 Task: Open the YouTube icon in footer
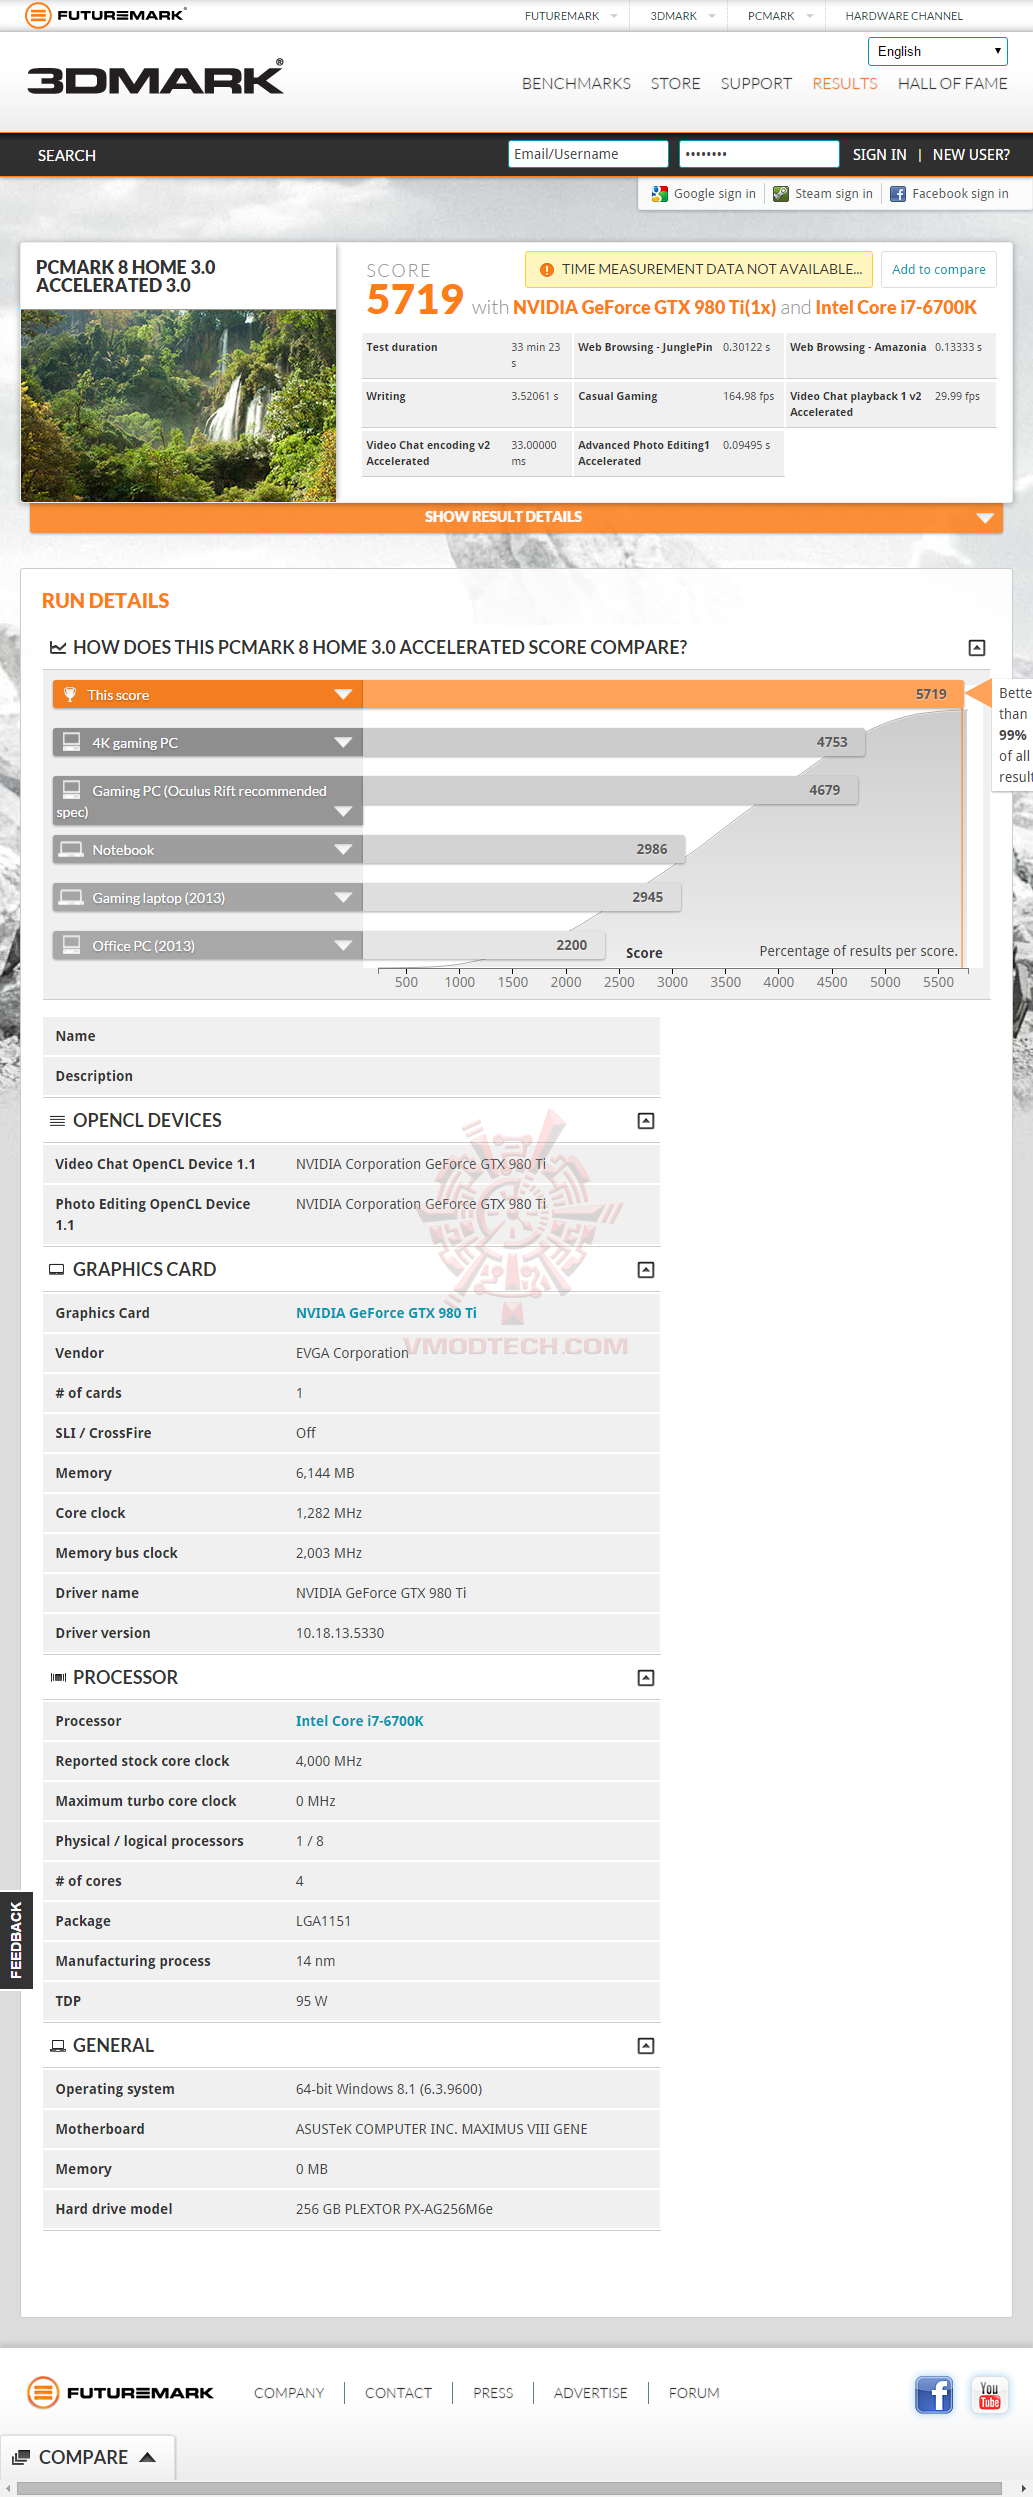pyautogui.click(x=989, y=2394)
